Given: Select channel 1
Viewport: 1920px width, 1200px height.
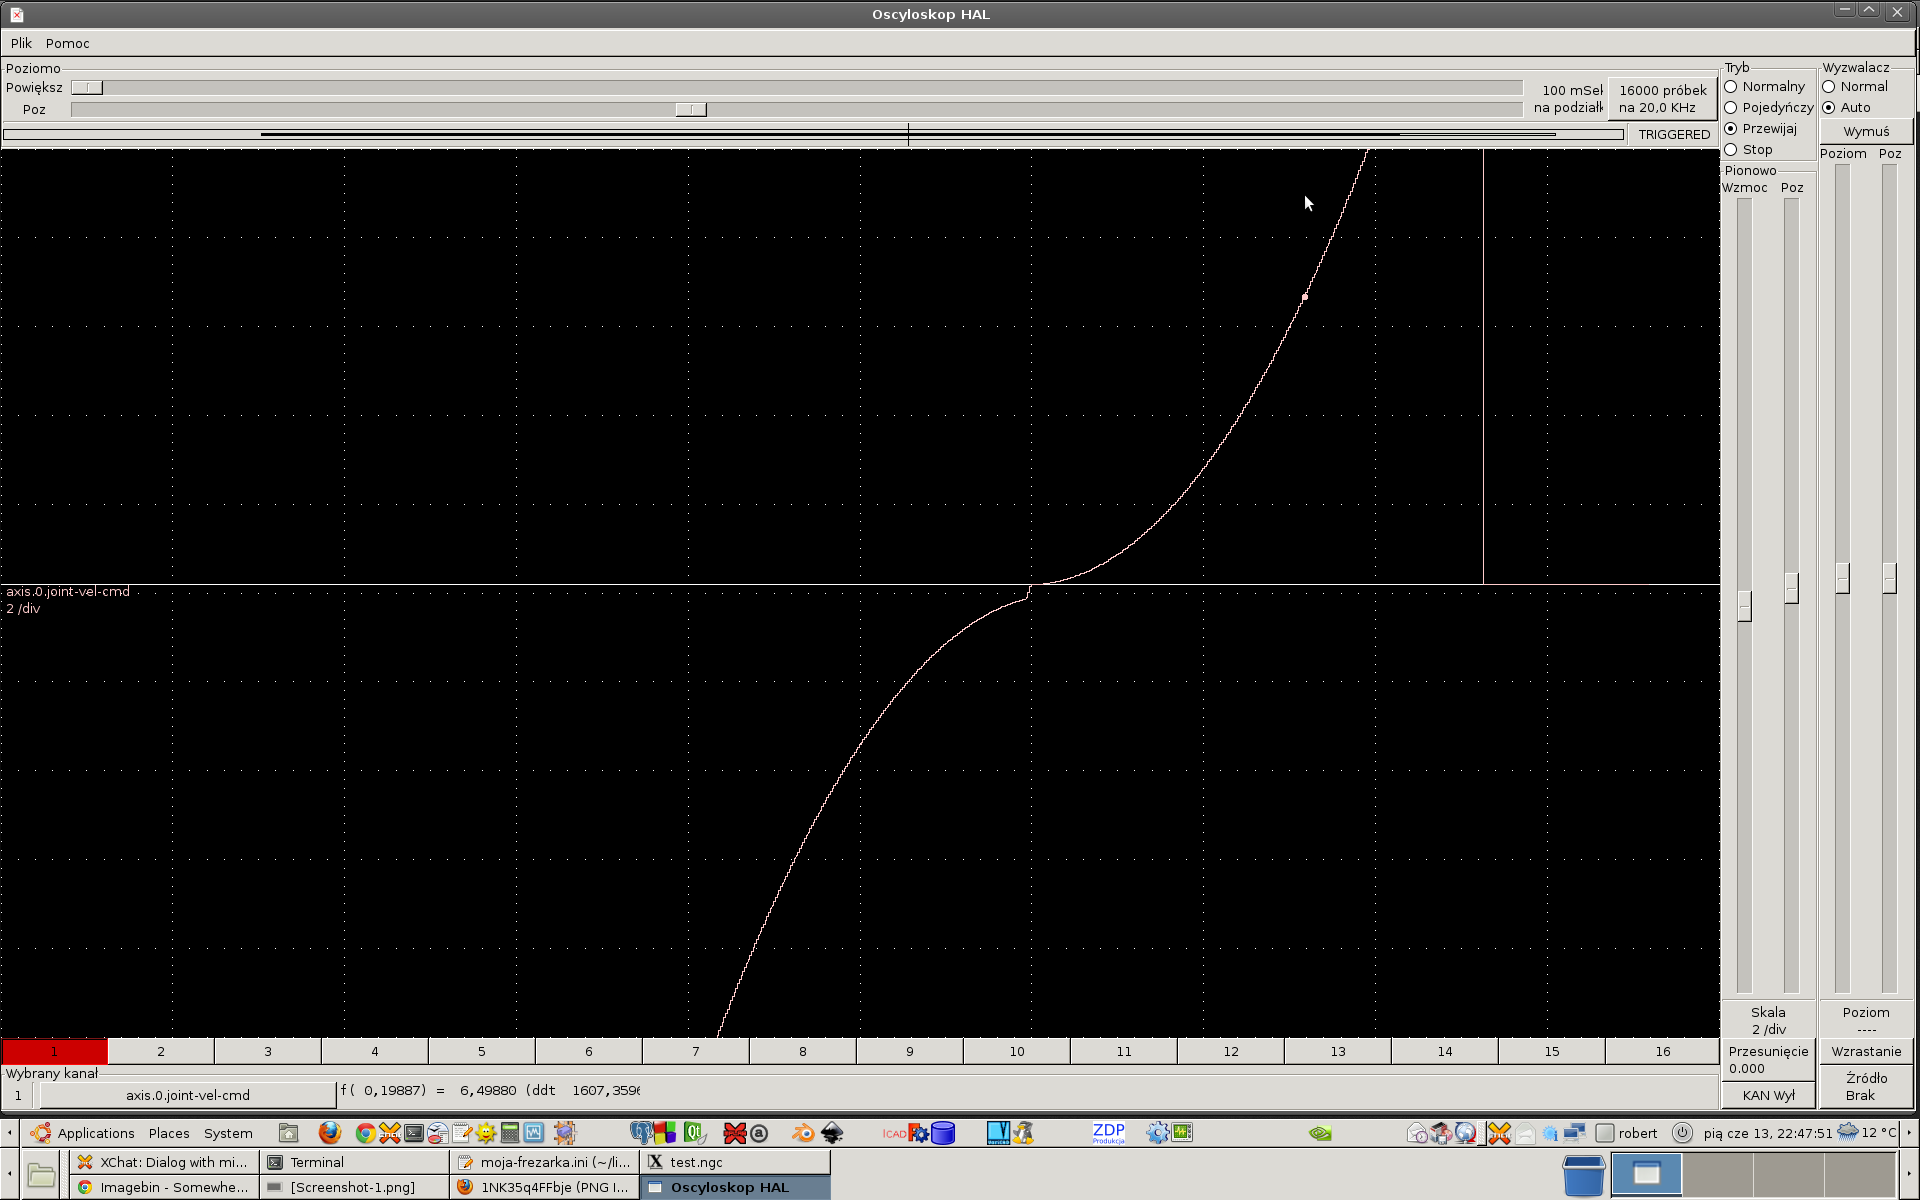Looking at the screenshot, I should (55, 1051).
